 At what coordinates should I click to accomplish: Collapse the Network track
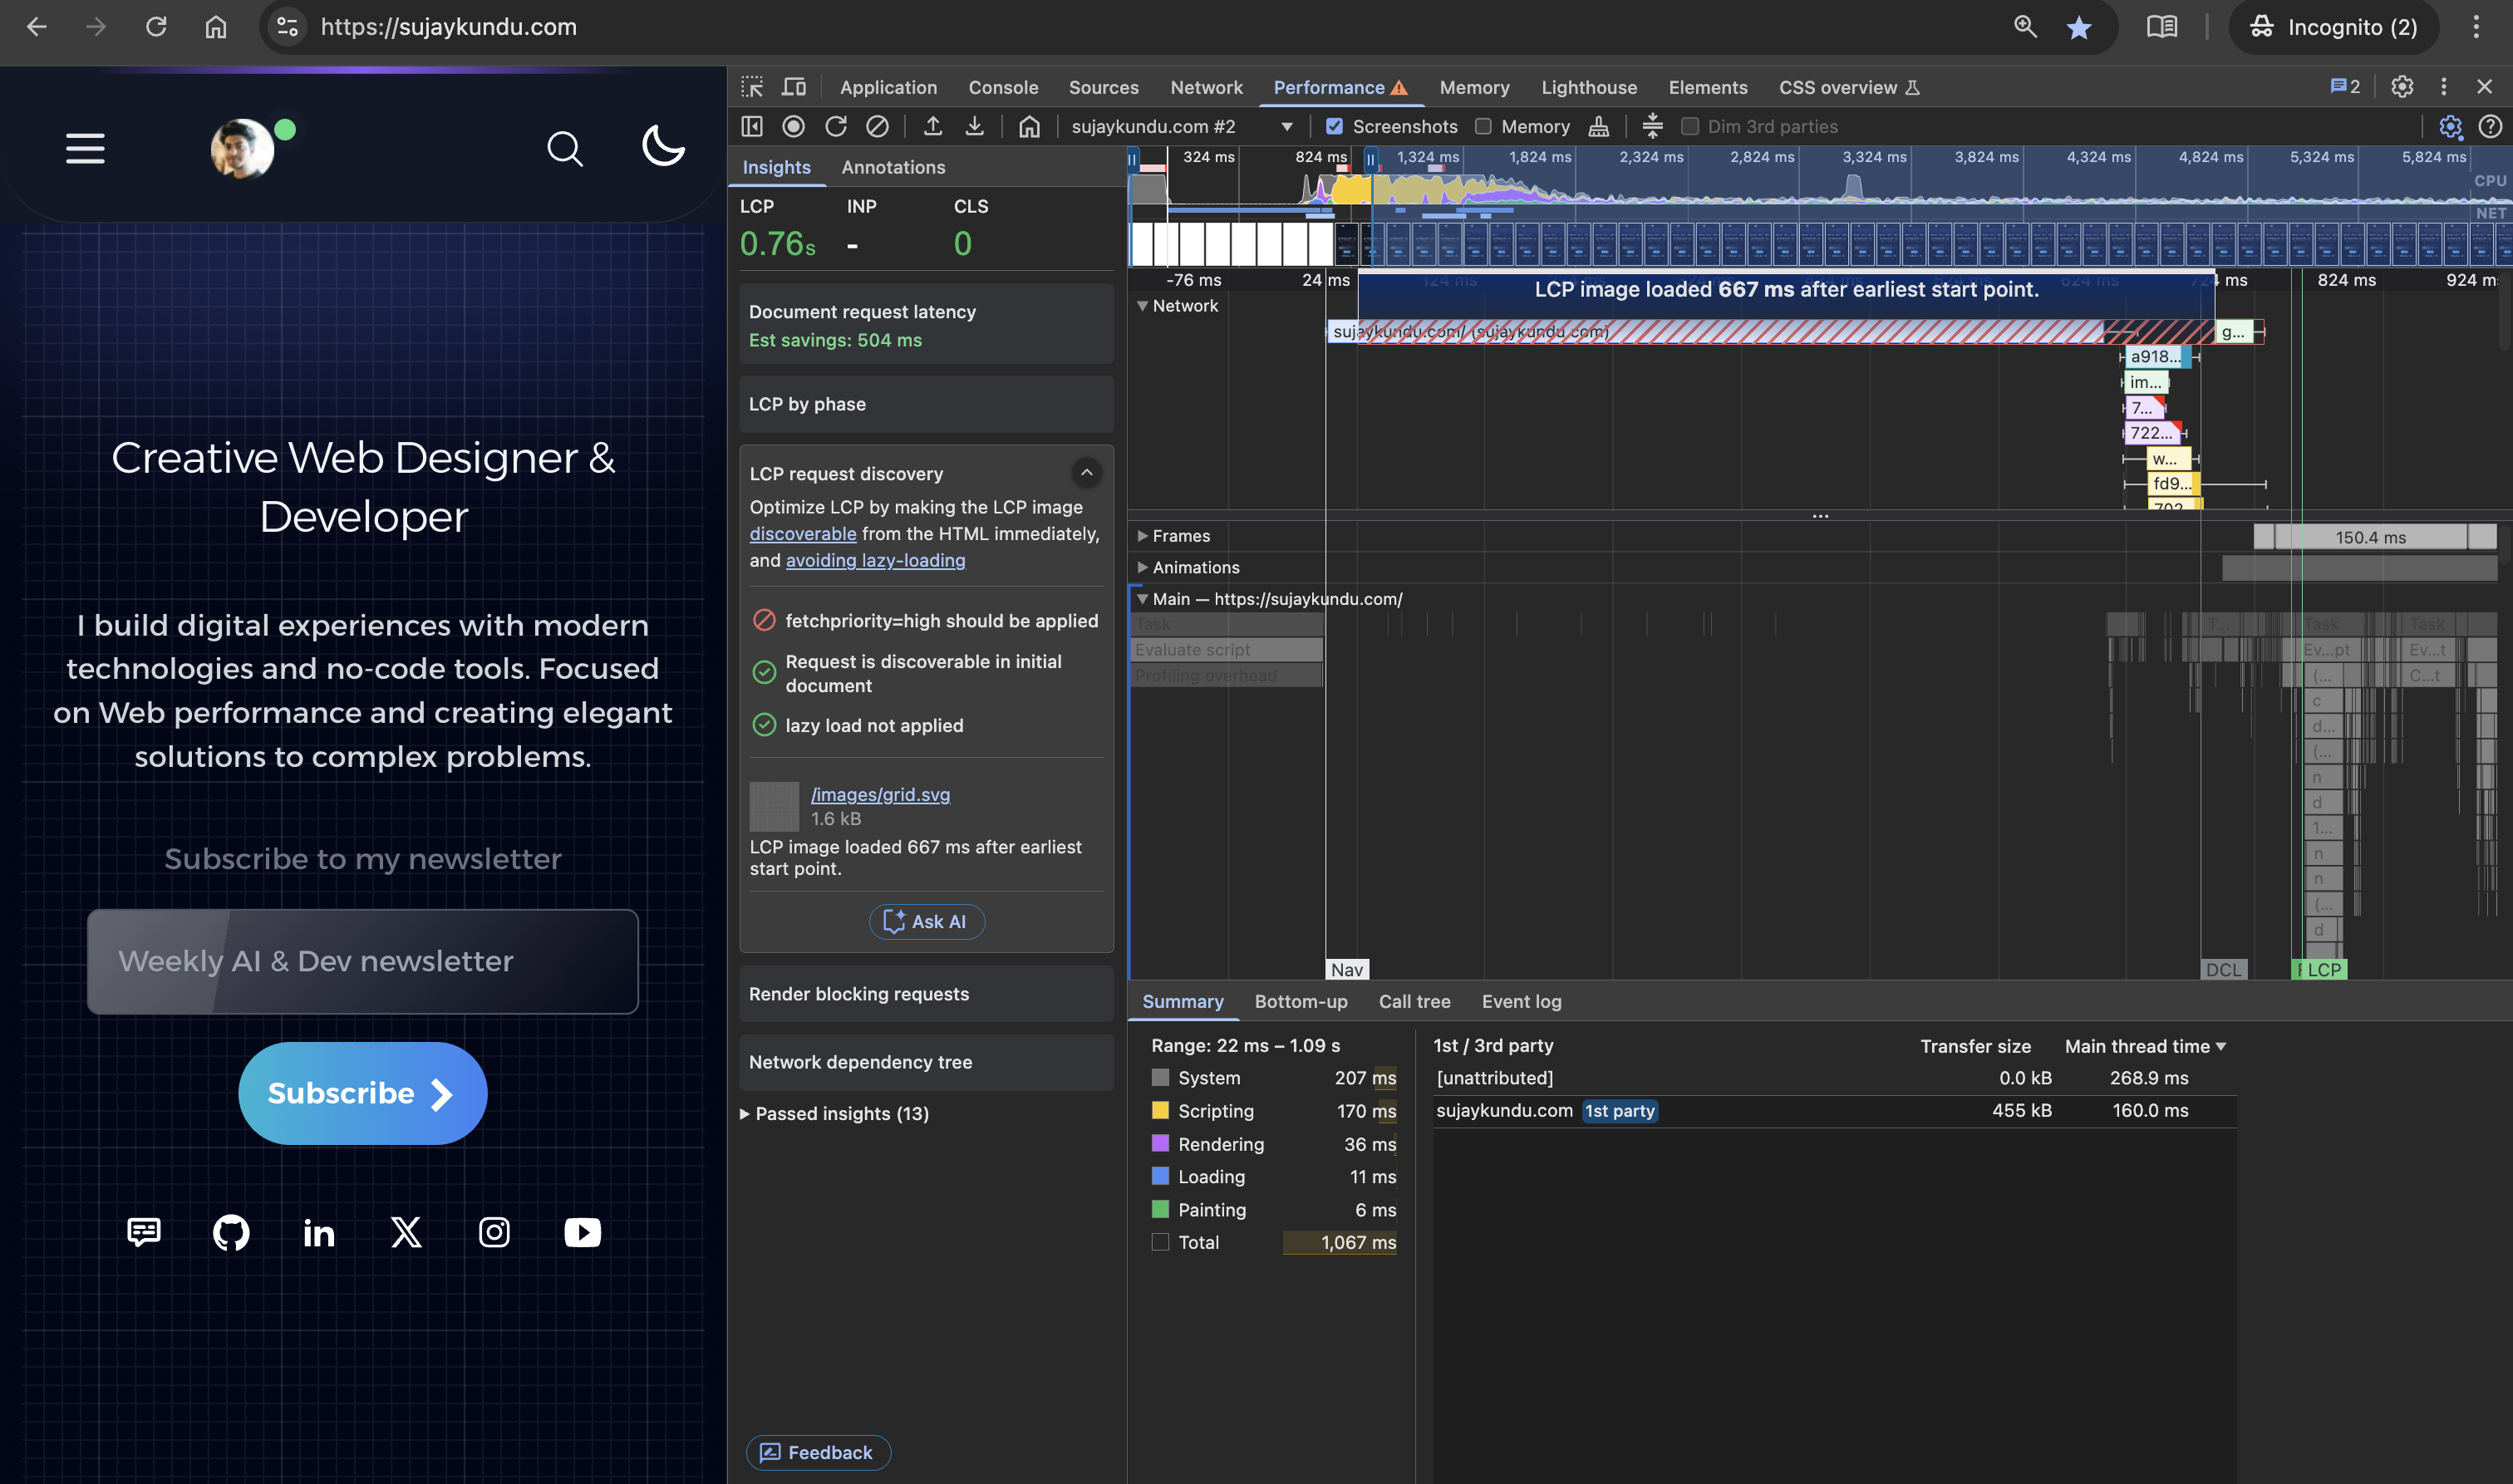click(x=1142, y=306)
